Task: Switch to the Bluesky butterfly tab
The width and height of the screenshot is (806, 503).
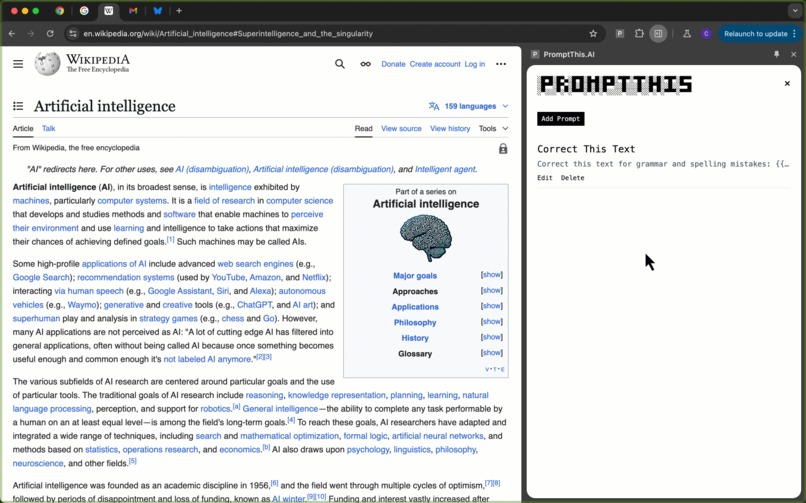Action: [x=158, y=11]
